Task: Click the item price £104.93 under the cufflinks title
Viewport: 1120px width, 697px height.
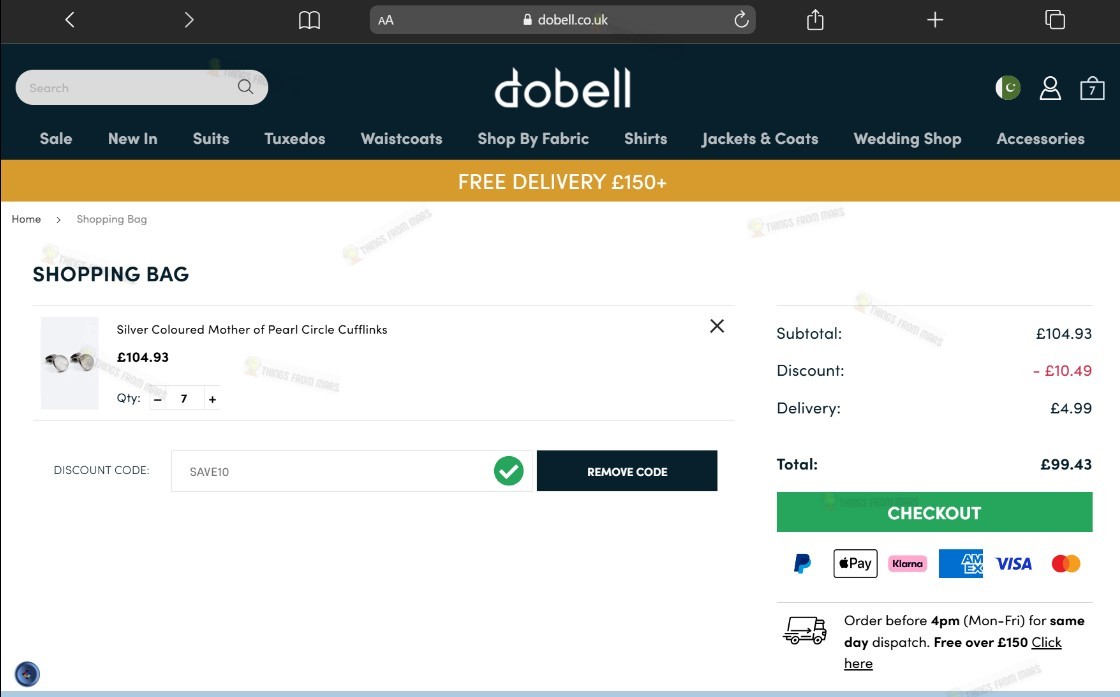Action: 143,357
